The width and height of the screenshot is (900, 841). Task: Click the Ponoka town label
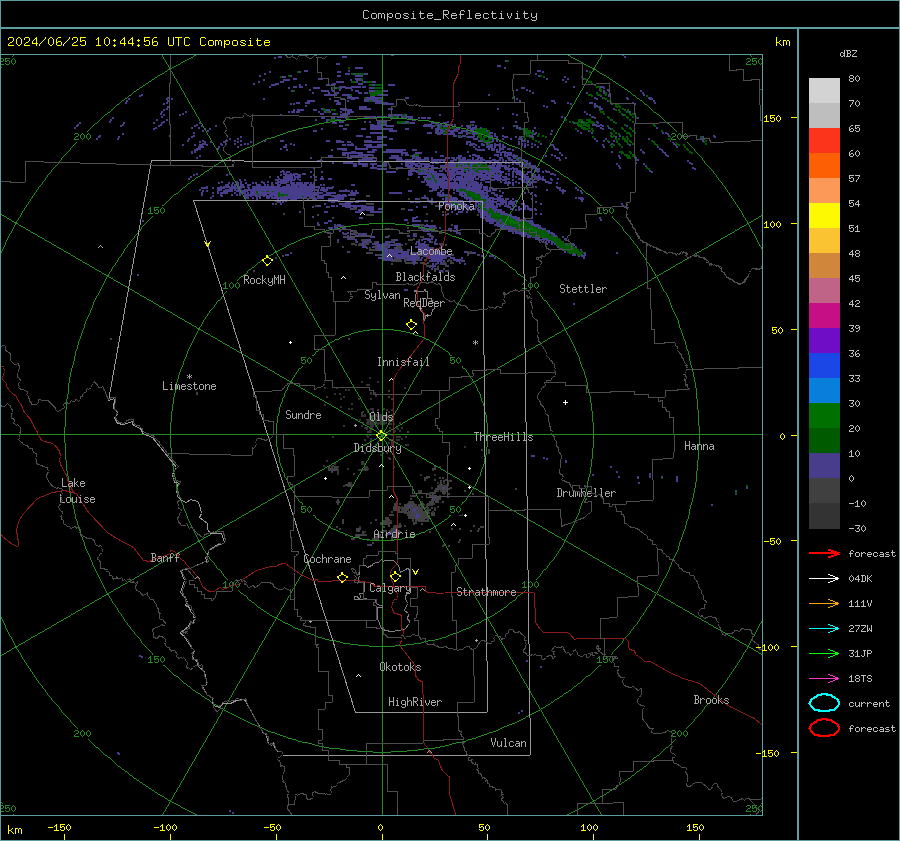click(456, 206)
